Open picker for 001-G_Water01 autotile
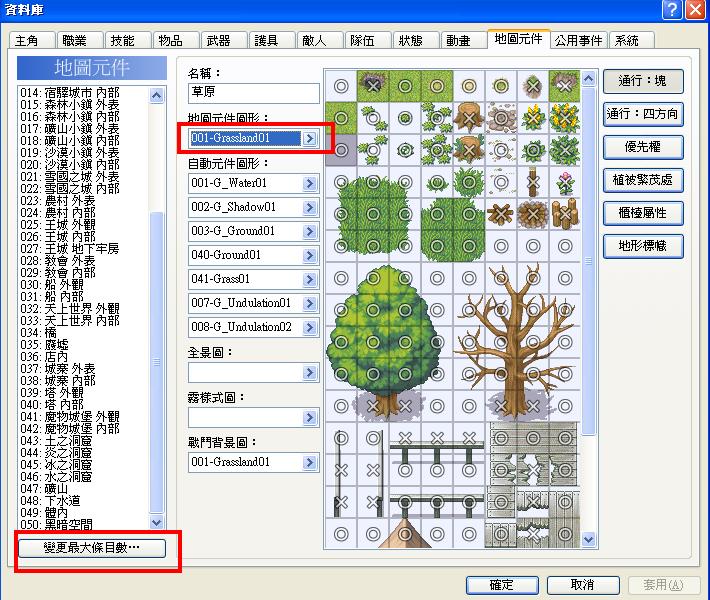Image resolution: width=710 pixels, height=600 pixels. tap(310, 183)
